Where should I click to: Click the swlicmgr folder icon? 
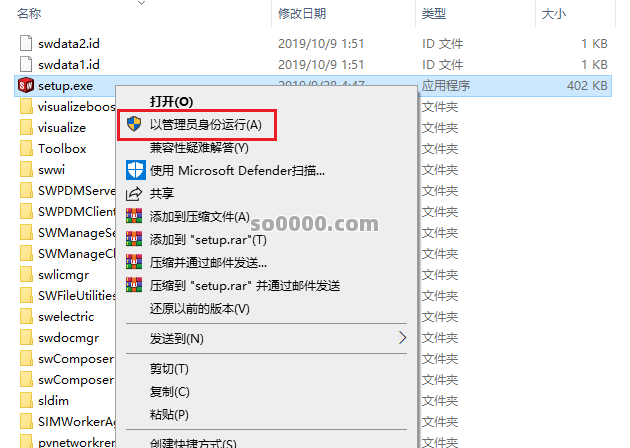tap(27, 274)
